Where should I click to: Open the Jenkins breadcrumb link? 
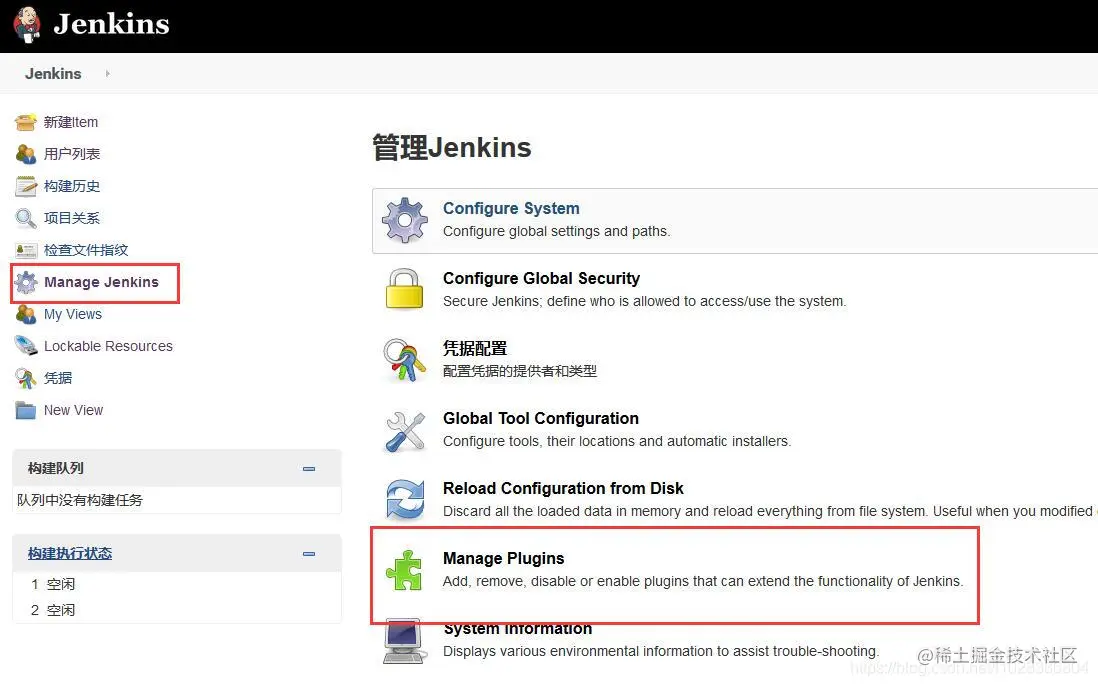coord(53,74)
